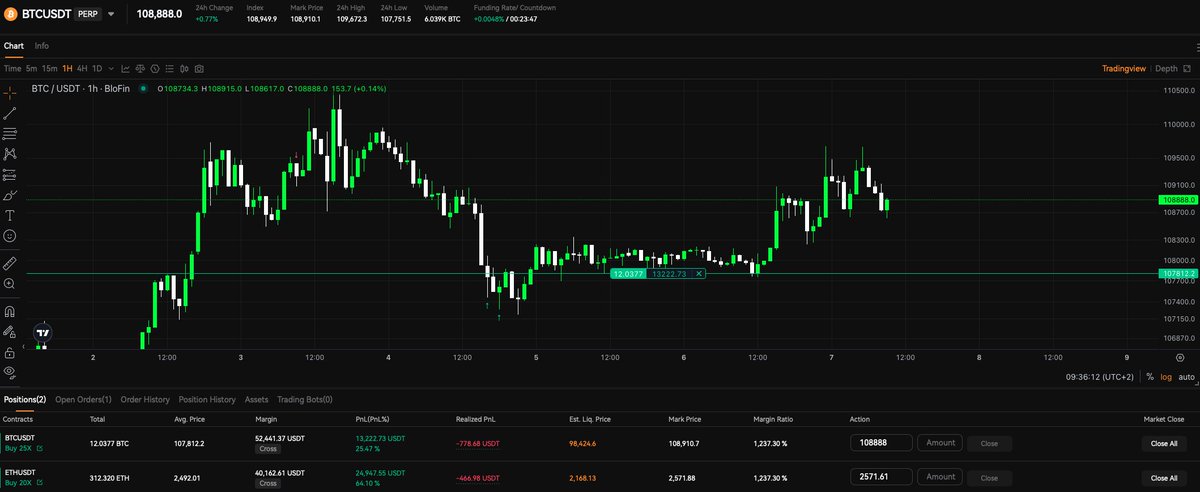Open the Fibonacci and horizontal lines tool
Image resolution: width=1200 pixels, height=492 pixels.
(10, 133)
